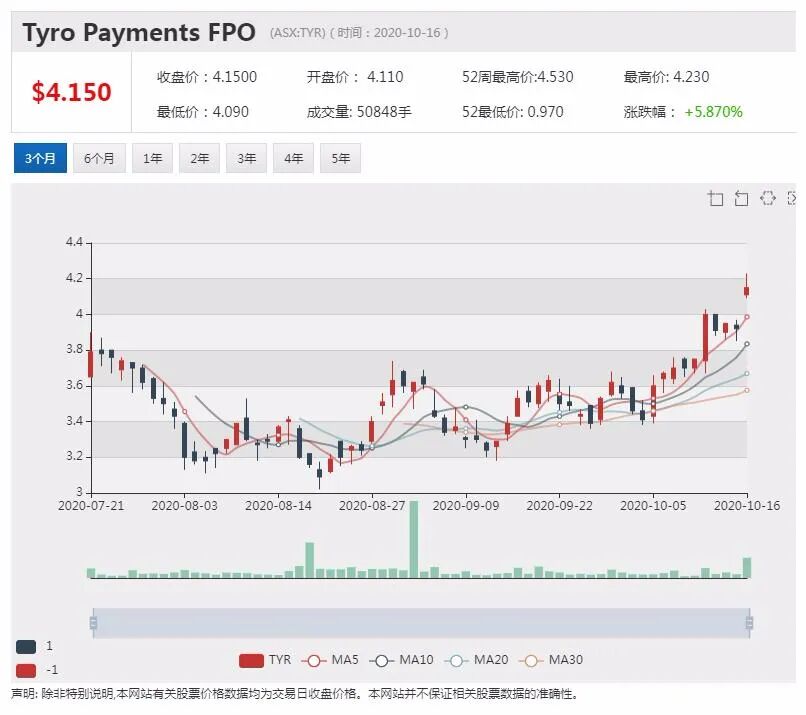806x715 pixels.
Task: Click the 2020-08-14 axis date label
Action: pos(278,506)
